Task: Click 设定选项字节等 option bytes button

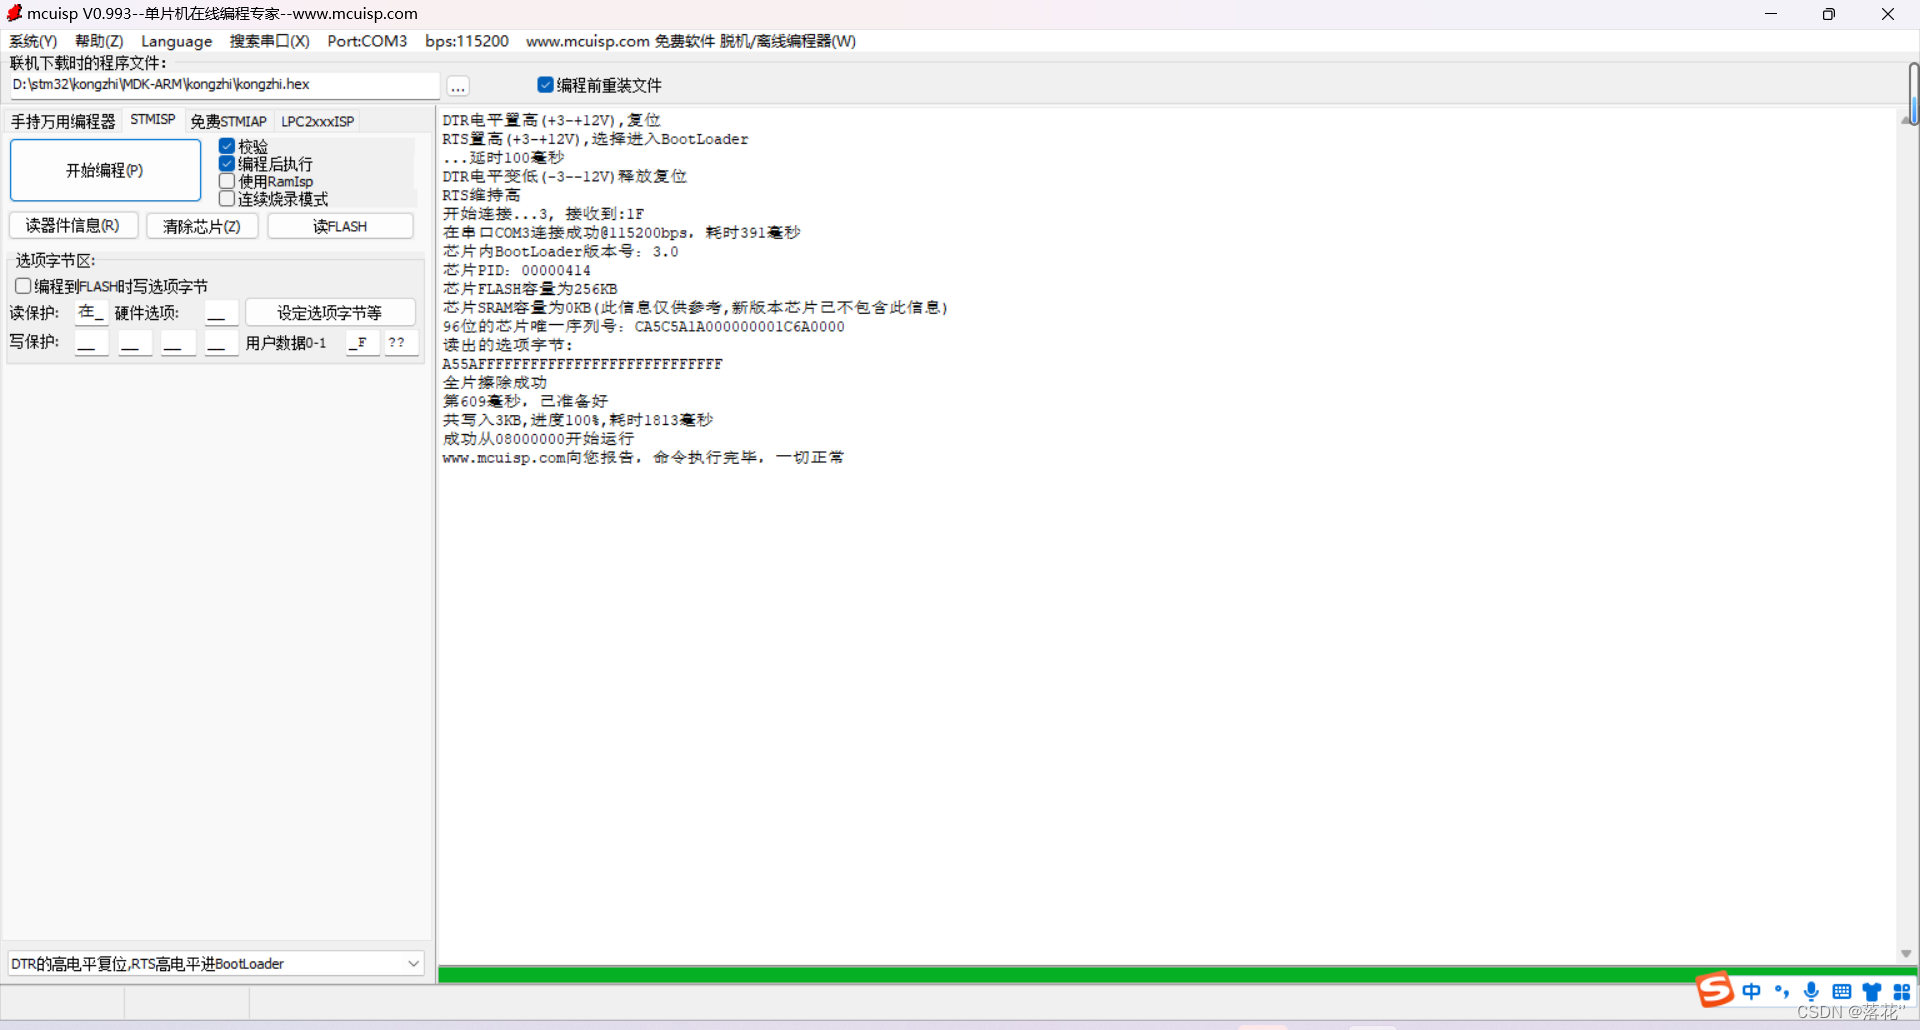Action: [330, 312]
